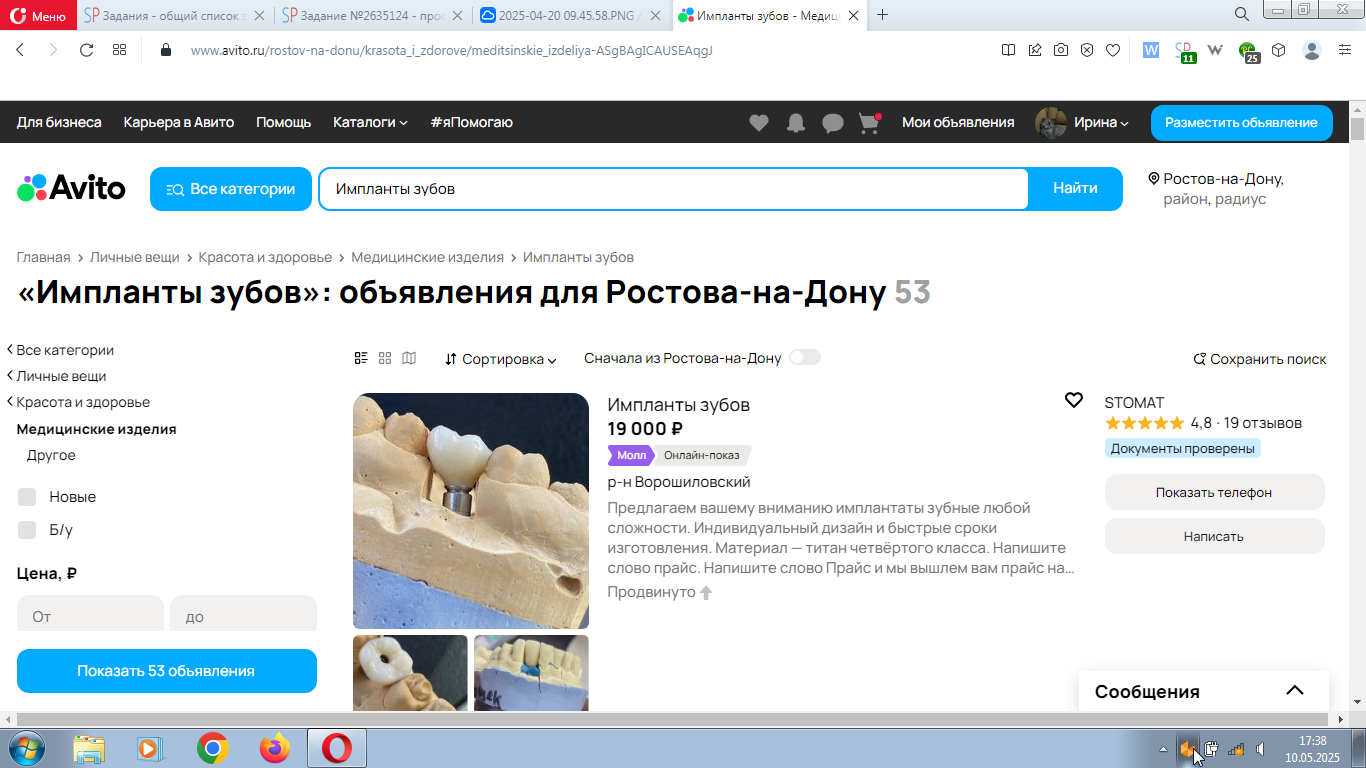Image resolution: width=1366 pixels, height=768 pixels.
Task: Check the Новые checkbox
Action: tap(27, 497)
